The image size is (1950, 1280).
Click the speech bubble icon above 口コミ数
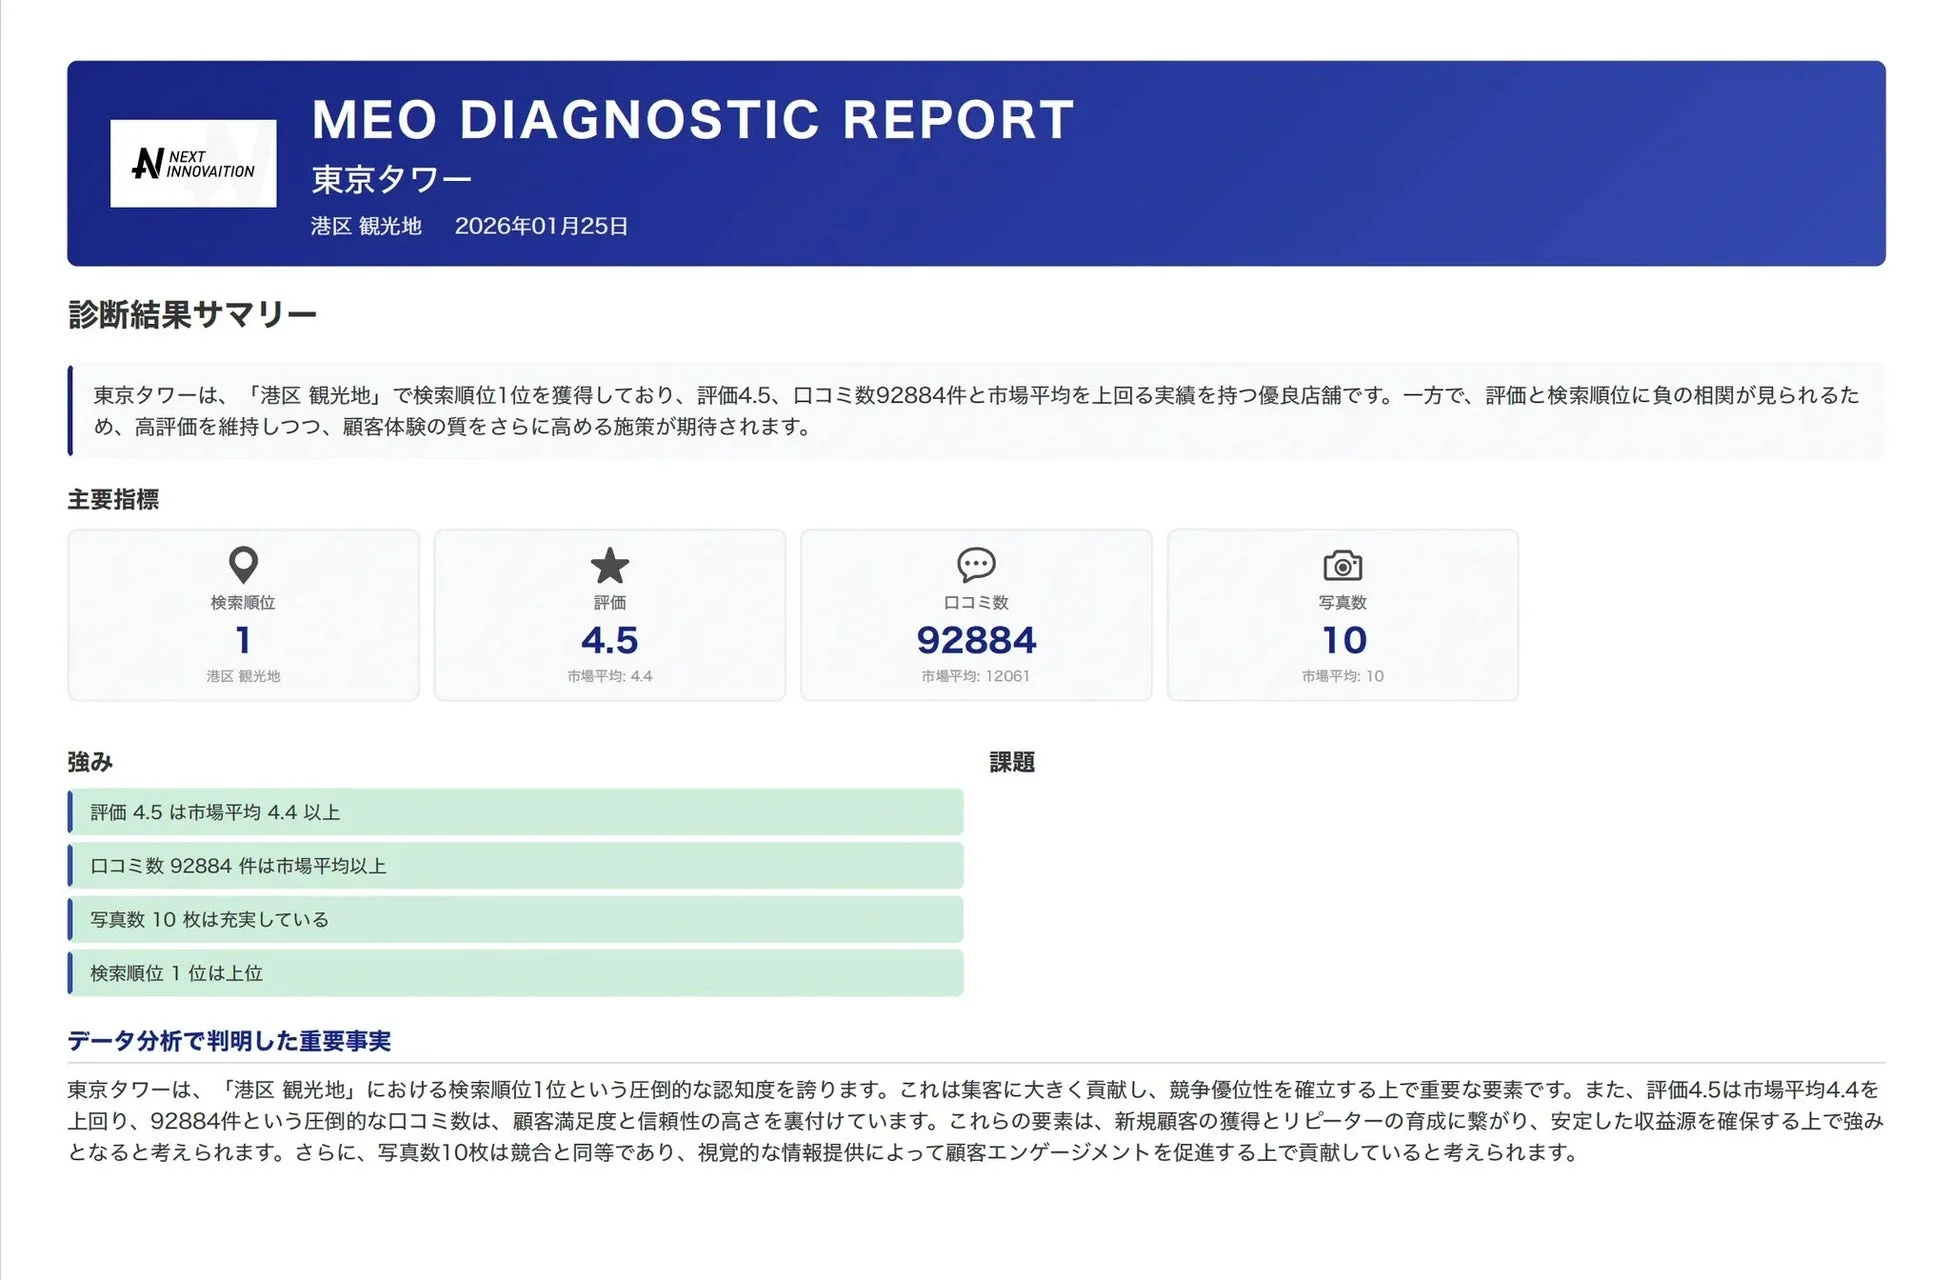pos(977,566)
